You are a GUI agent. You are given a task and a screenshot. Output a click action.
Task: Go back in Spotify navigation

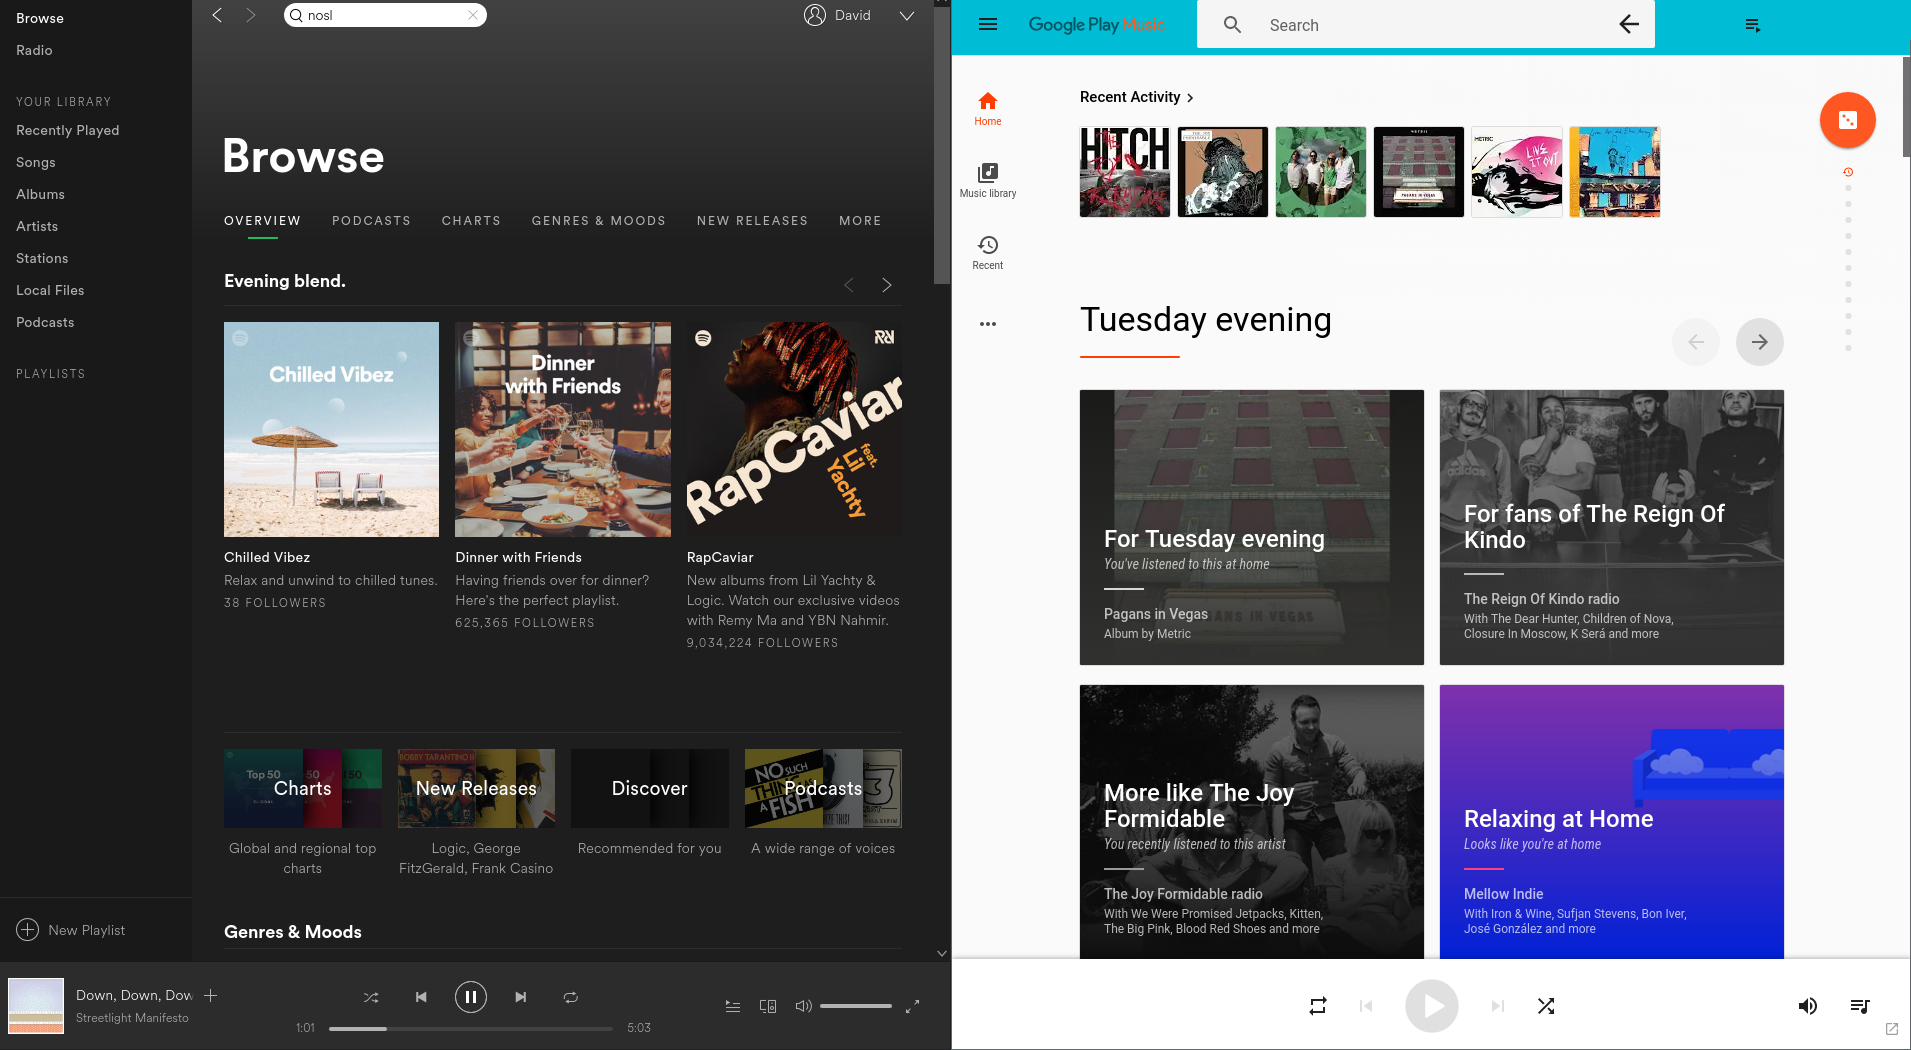coord(217,15)
